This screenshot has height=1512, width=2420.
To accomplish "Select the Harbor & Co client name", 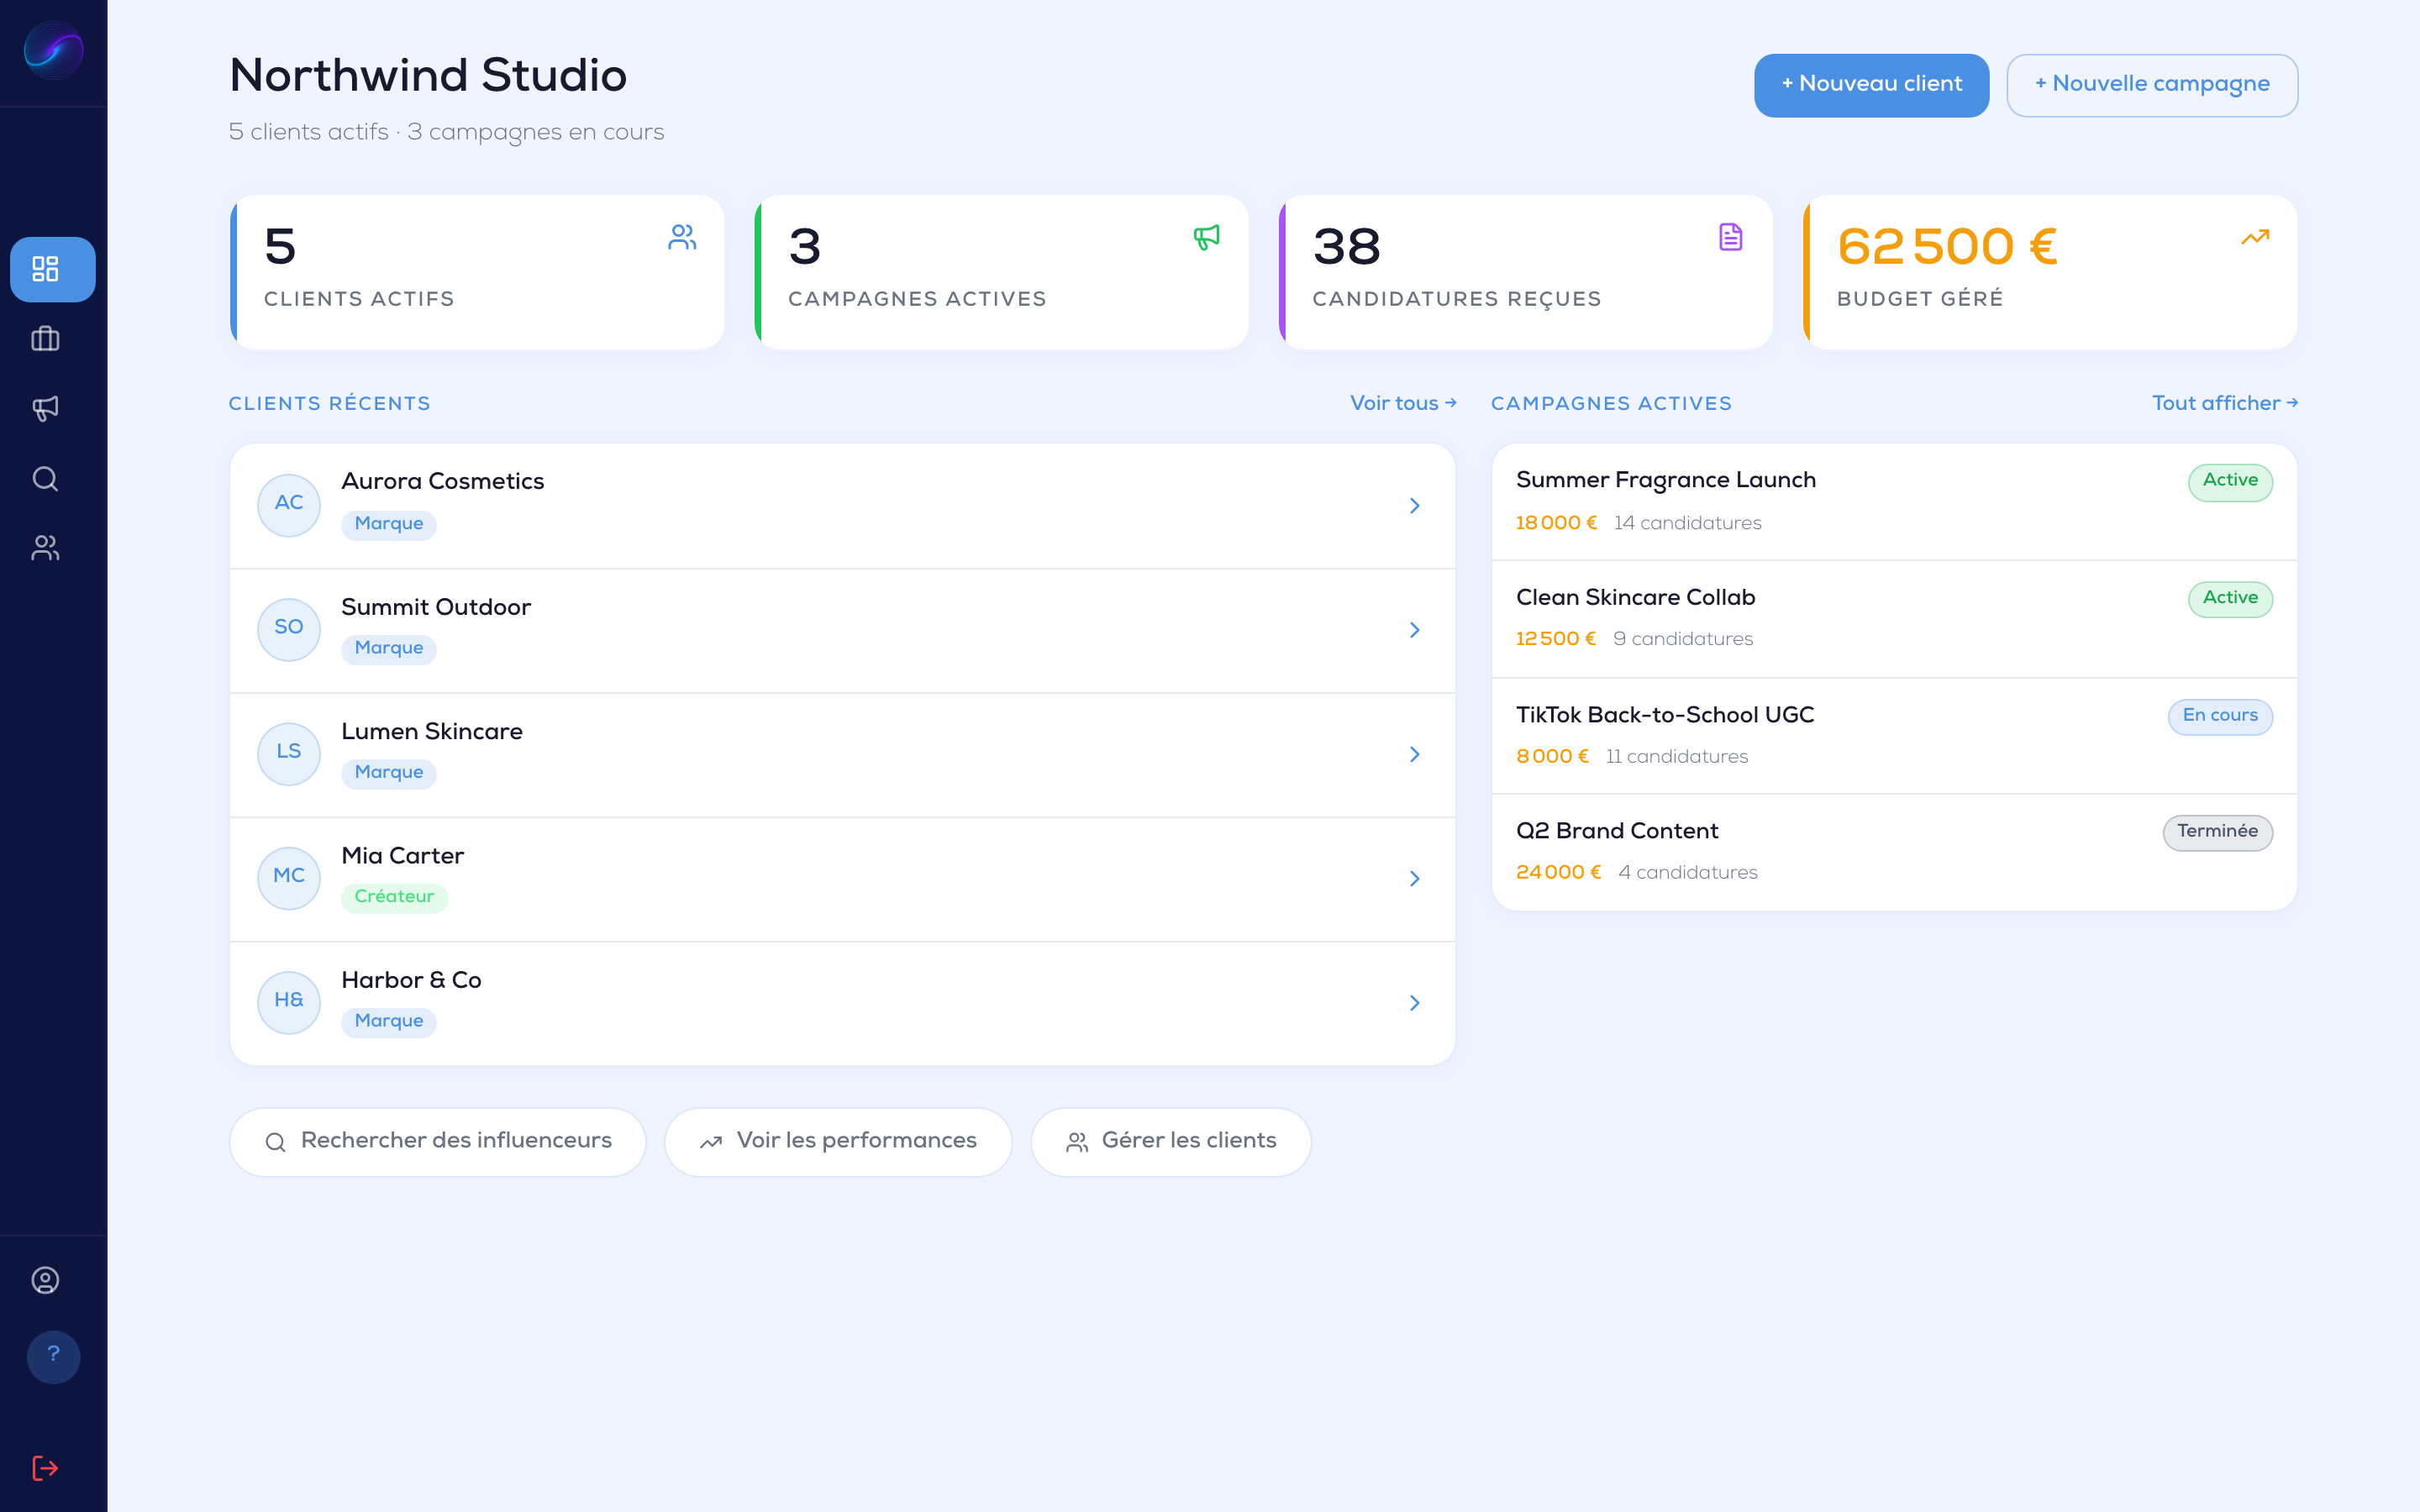I will [412, 980].
